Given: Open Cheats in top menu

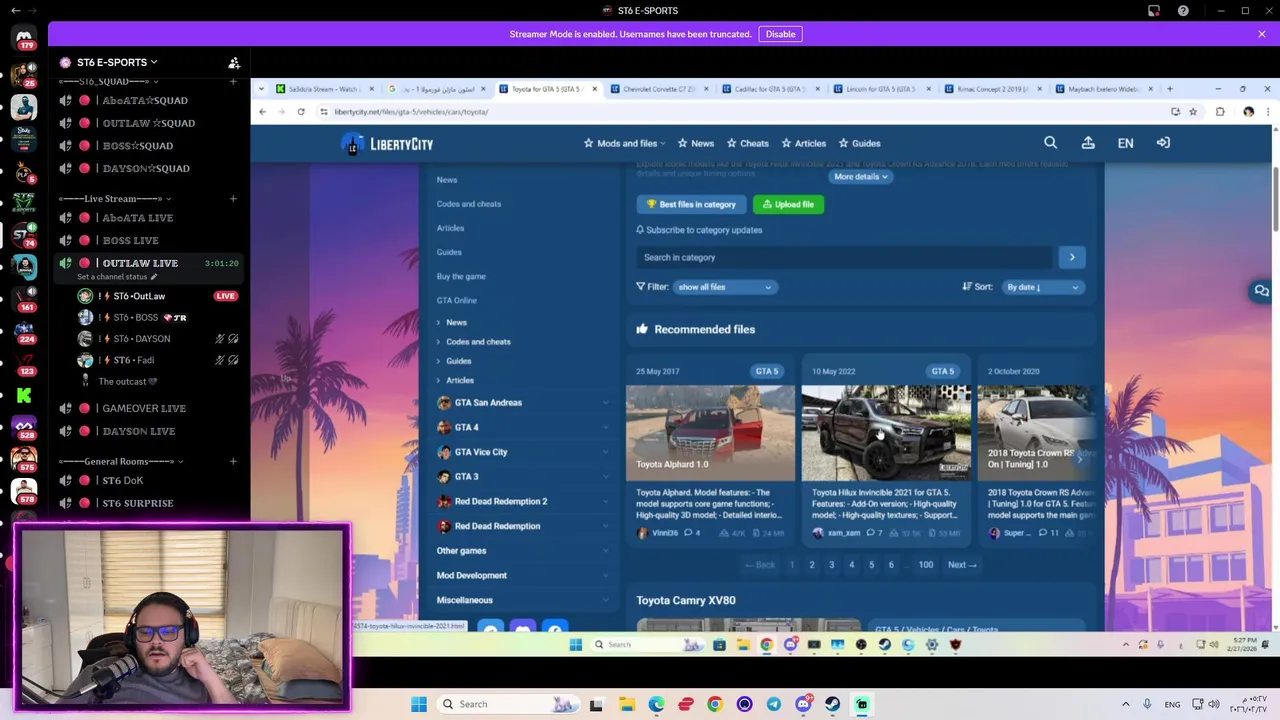Looking at the screenshot, I should coord(748,143).
